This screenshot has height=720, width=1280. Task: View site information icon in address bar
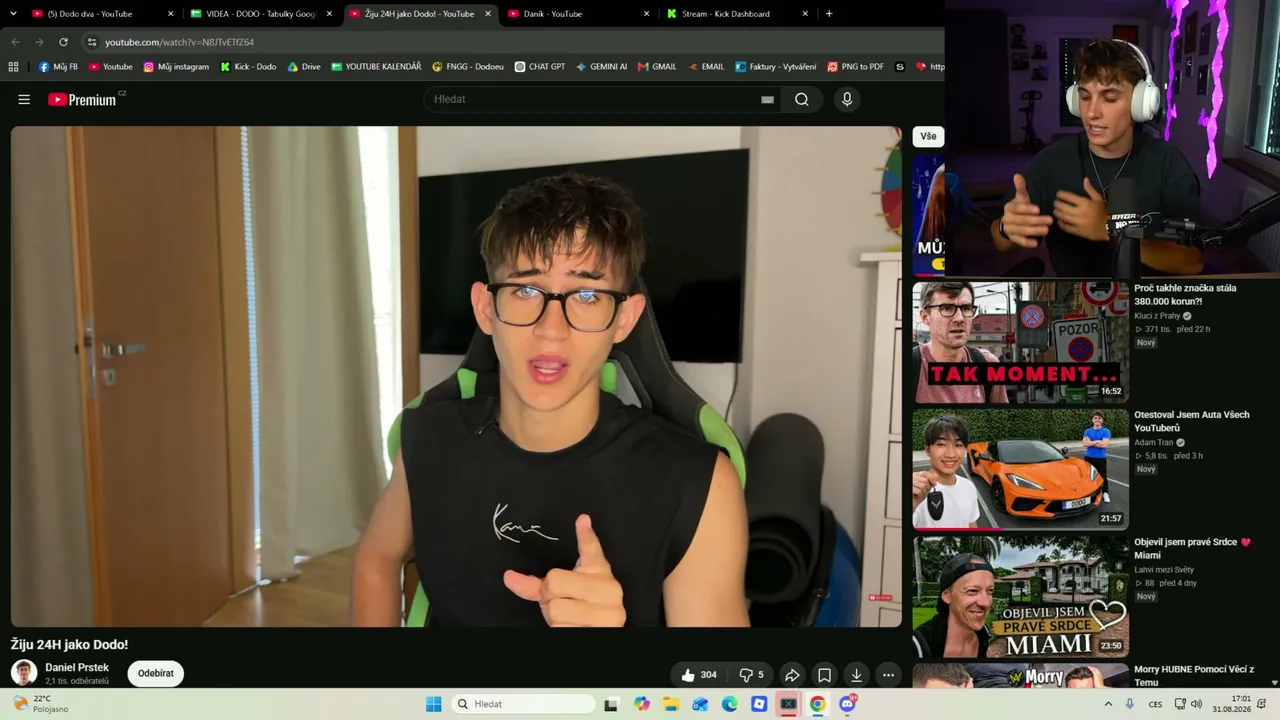coord(92,42)
